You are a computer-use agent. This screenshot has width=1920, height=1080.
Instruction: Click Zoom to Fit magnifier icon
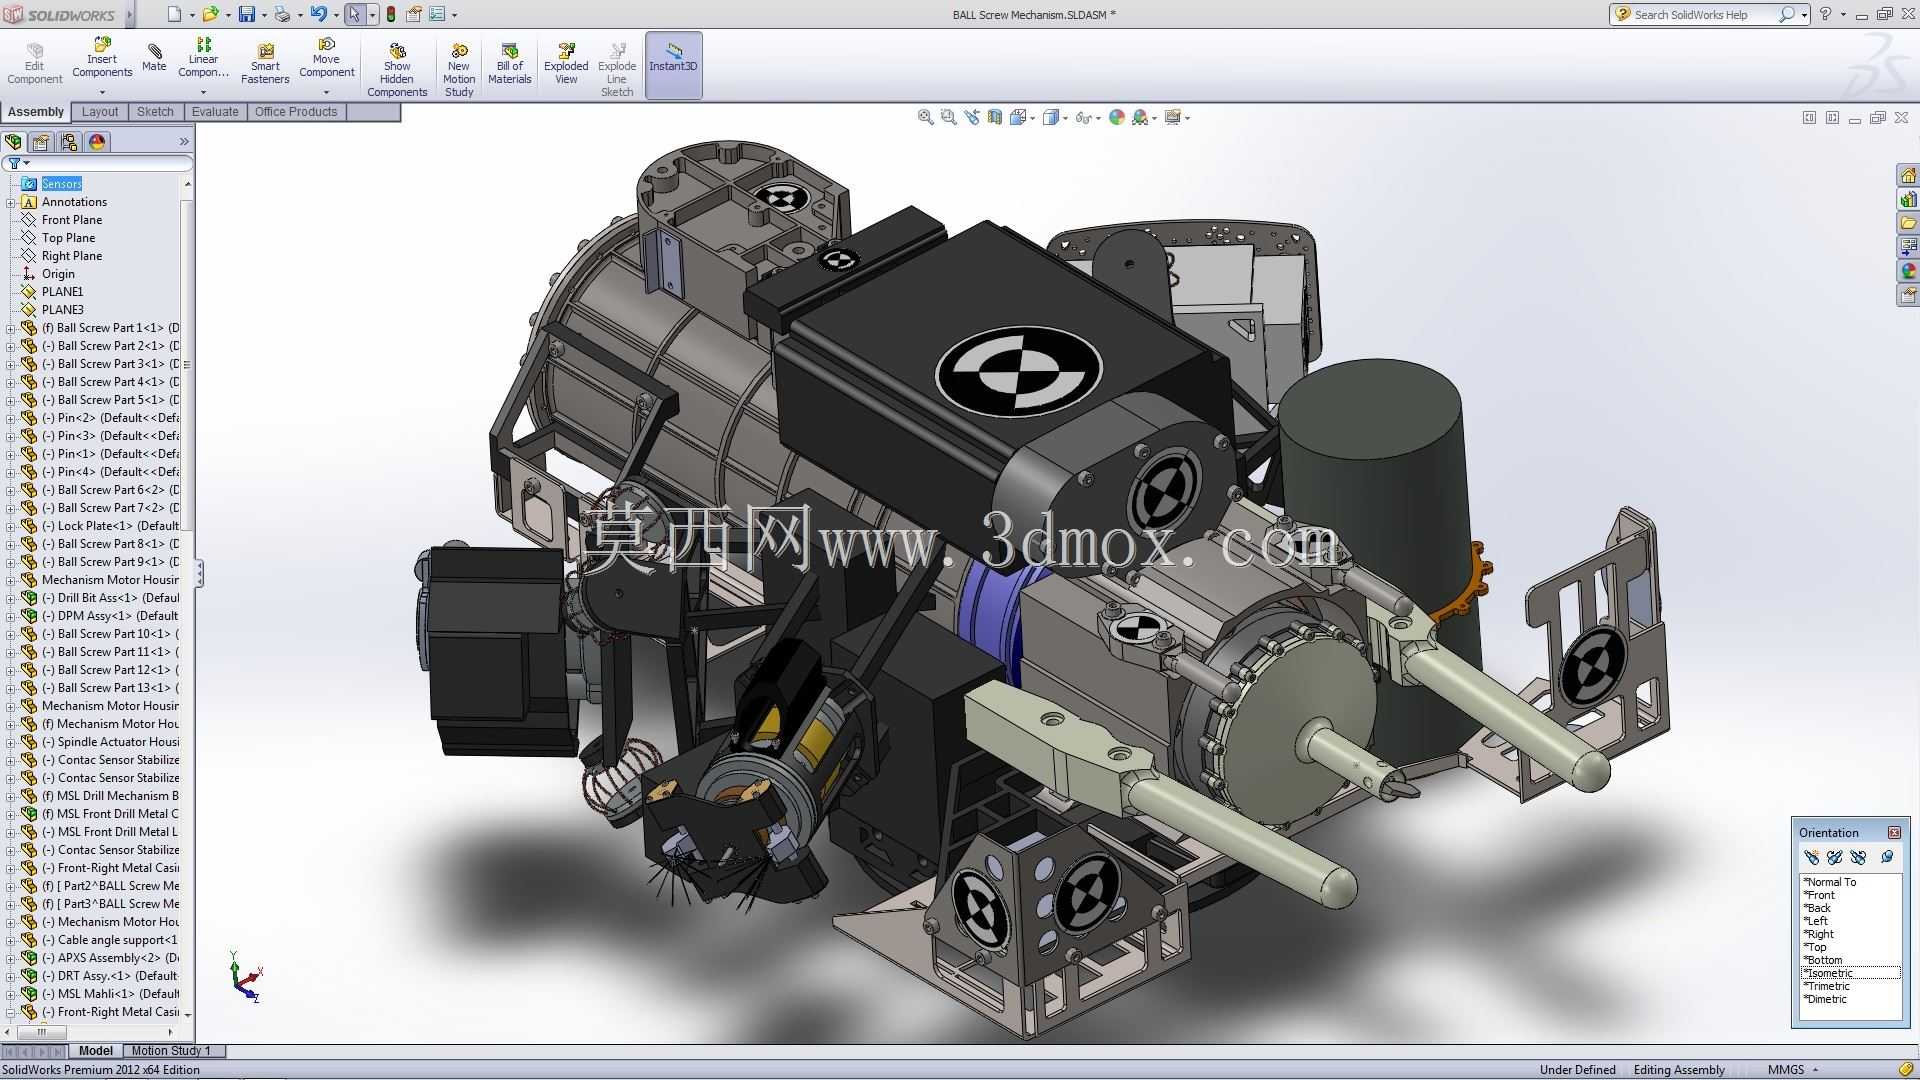tap(925, 117)
